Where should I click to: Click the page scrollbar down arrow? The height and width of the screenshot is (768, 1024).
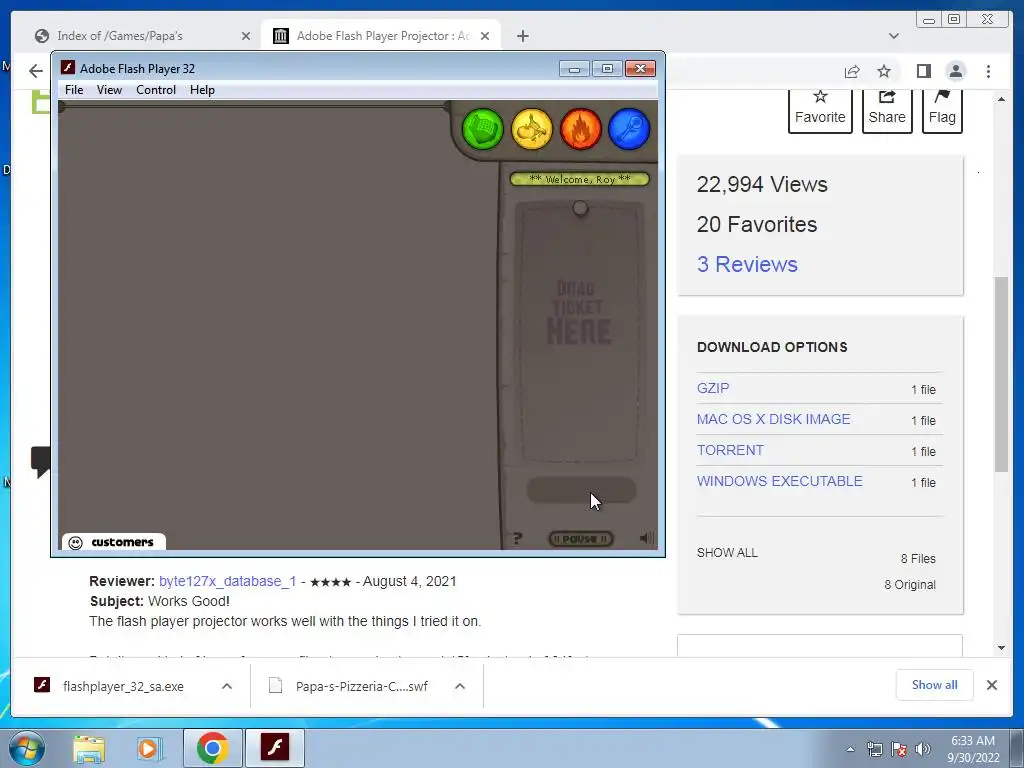coord(1001,648)
